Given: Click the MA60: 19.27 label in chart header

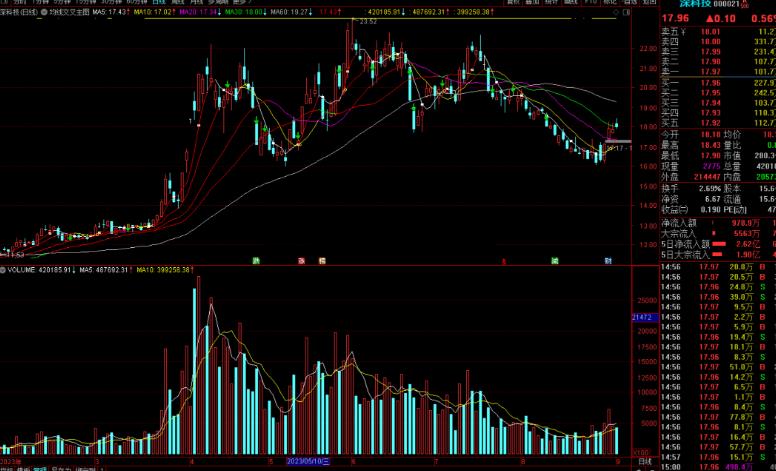Looking at the screenshot, I should (291, 11).
